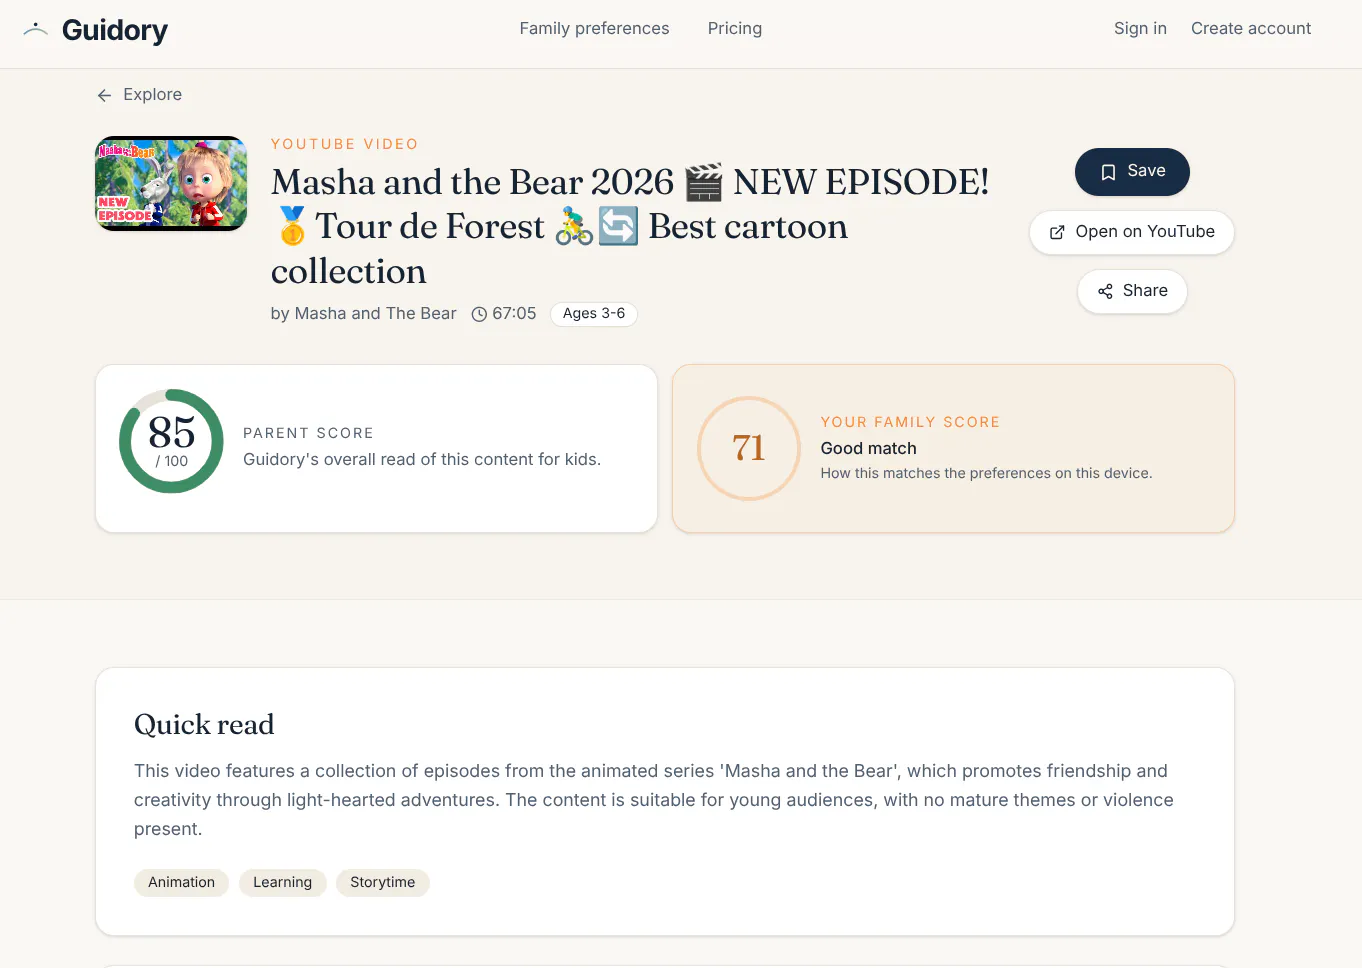The height and width of the screenshot is (968, 1362).
Task: Open the Guidory home link
Action: pyautogui.click(x=95, y=30)
